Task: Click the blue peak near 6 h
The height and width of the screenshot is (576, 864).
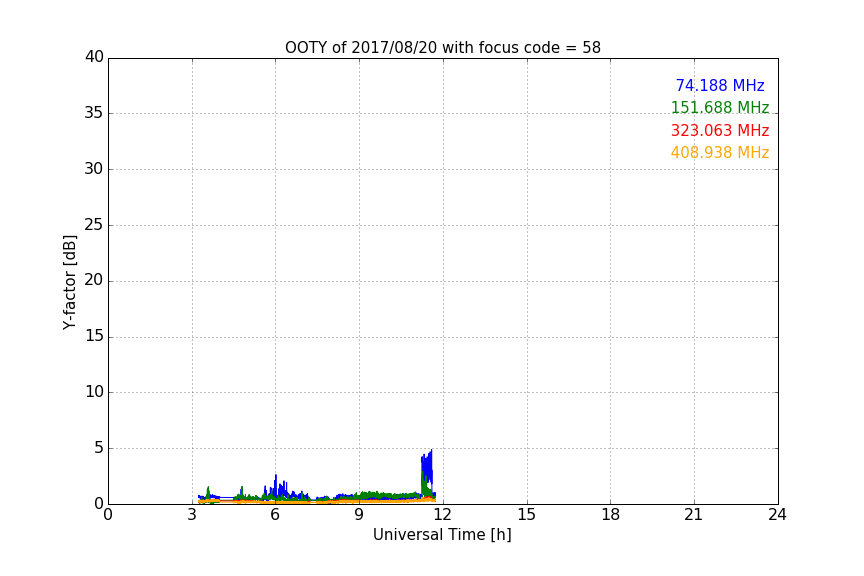Action: point(276,485)
